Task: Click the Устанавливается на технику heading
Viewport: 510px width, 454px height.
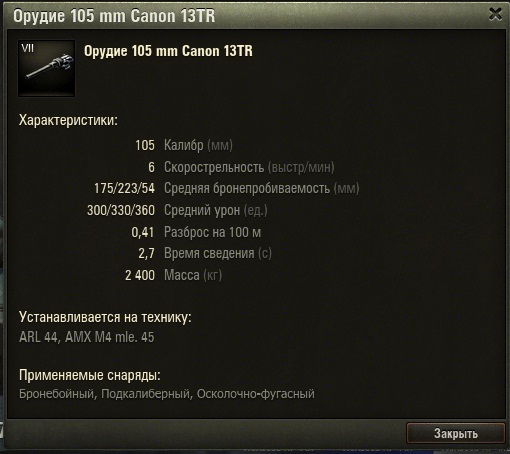Action: point(105,317)
